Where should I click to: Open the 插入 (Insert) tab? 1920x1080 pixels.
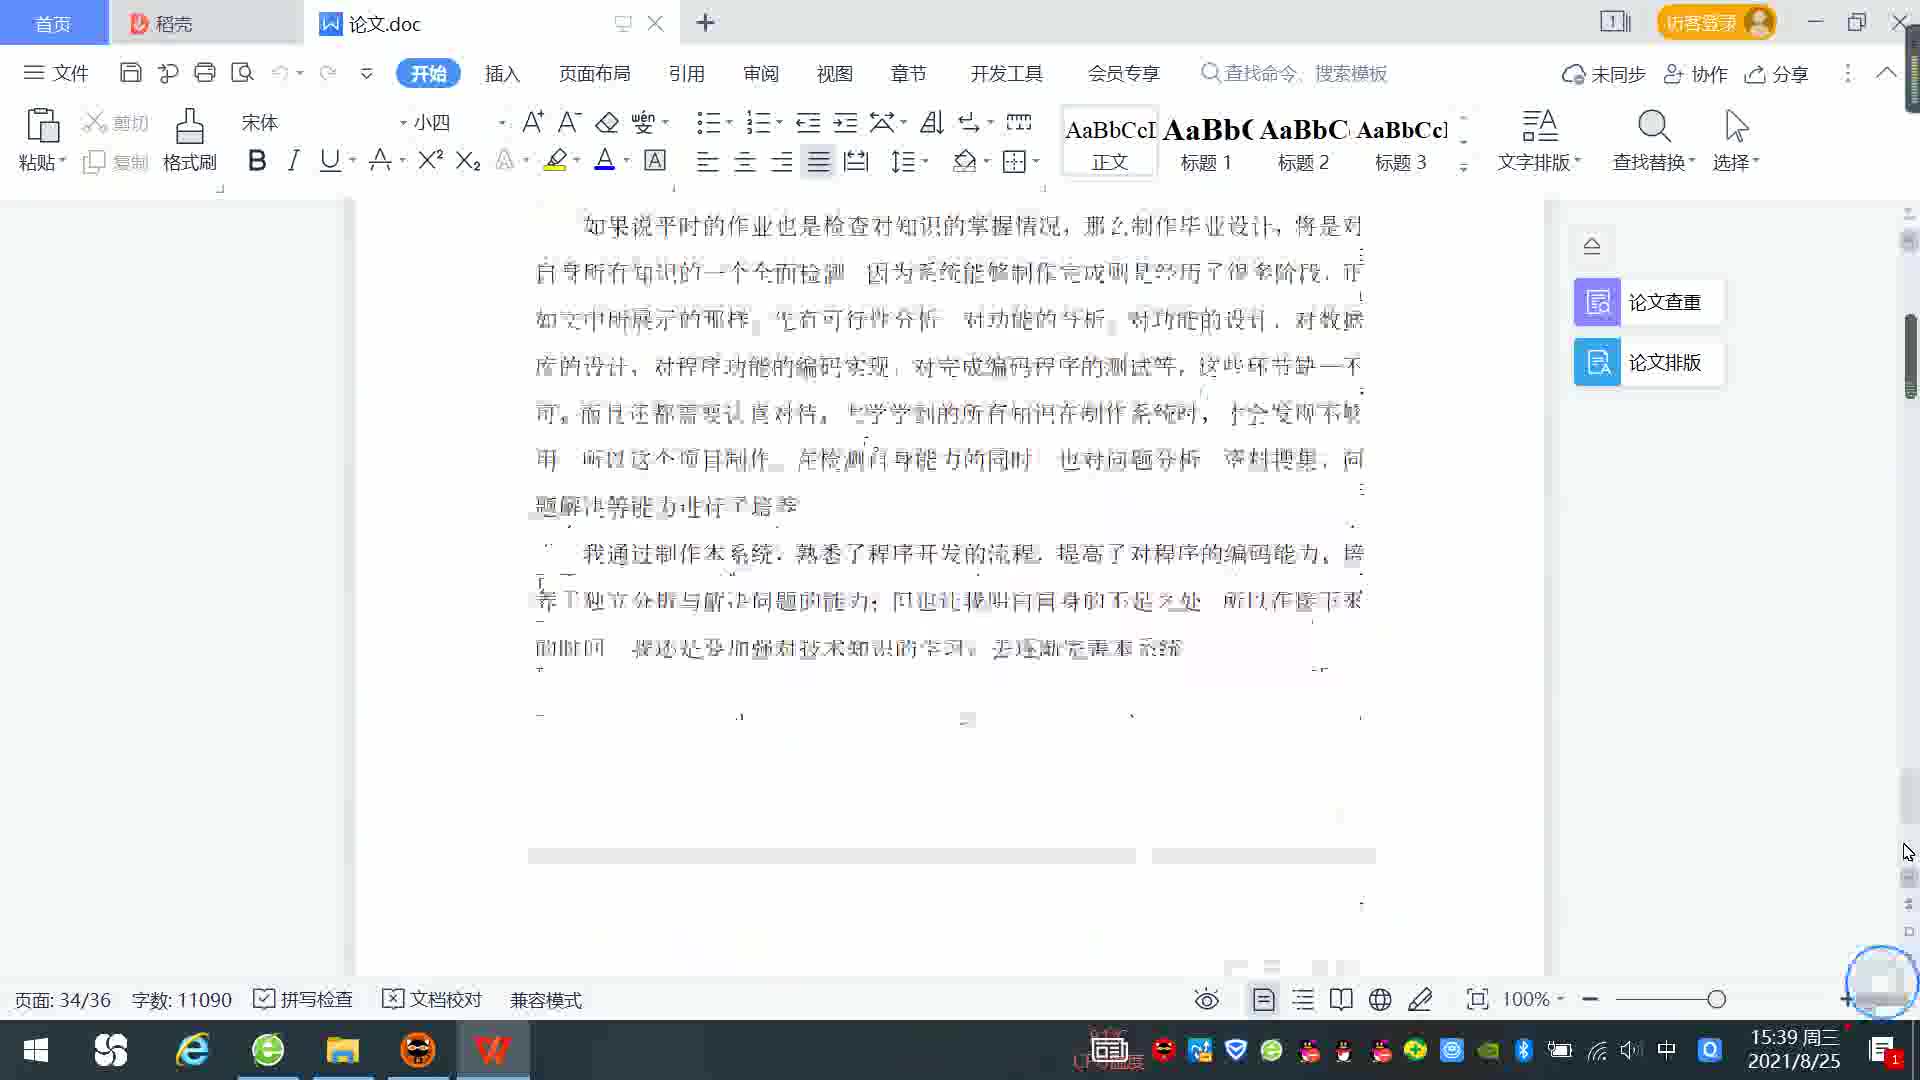click(502, 73)
